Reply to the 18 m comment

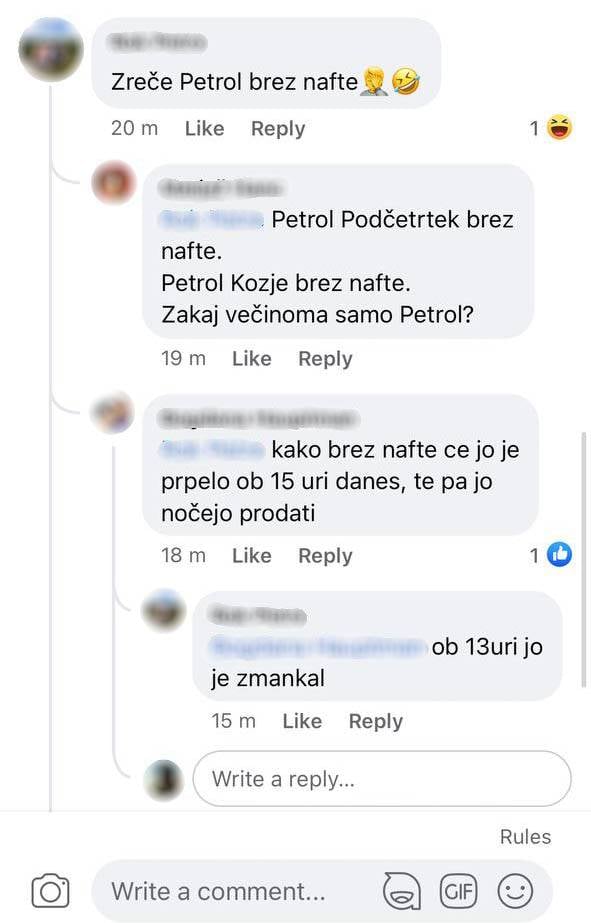click(x=325, y=556)
